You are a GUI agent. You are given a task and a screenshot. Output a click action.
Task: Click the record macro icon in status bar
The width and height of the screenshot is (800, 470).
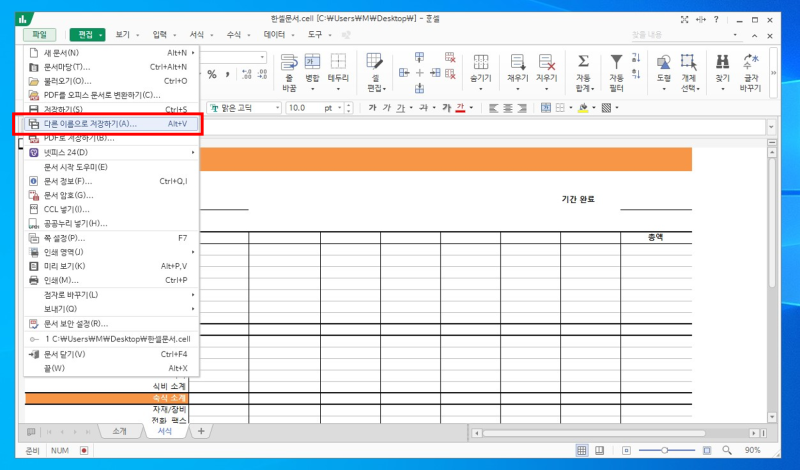(84, 450)
